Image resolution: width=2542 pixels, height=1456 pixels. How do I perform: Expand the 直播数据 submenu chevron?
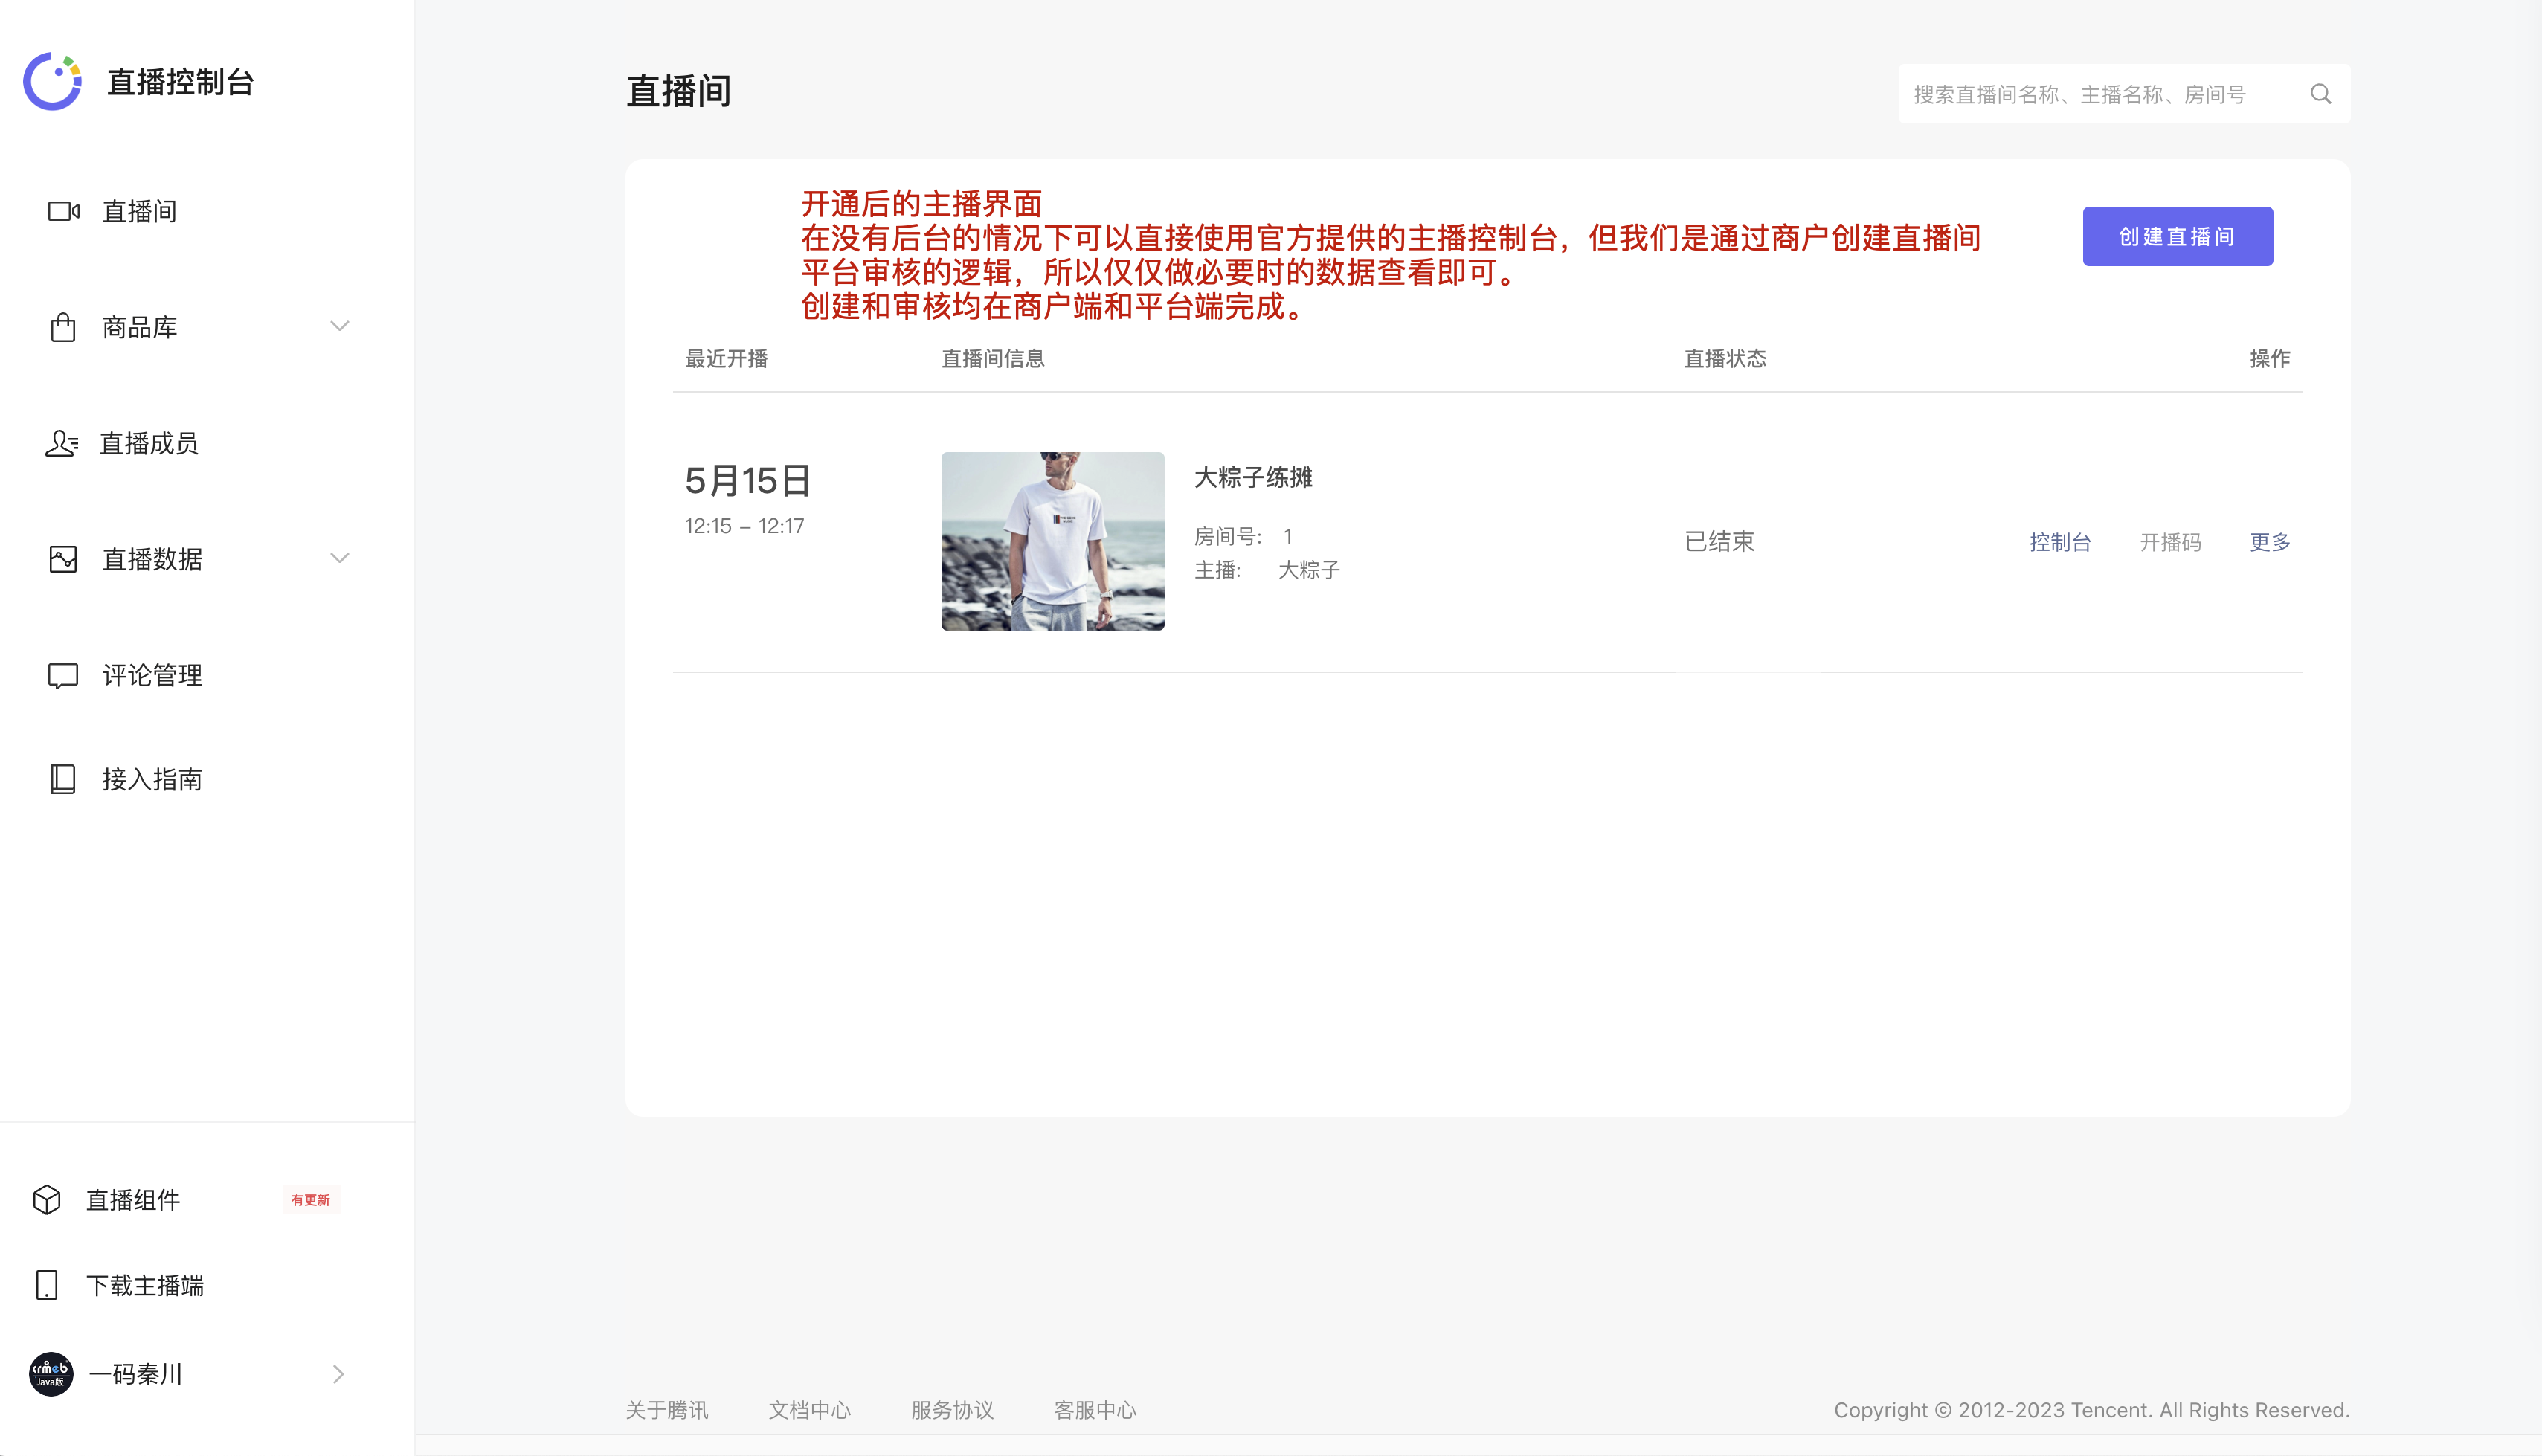(340, 558)
